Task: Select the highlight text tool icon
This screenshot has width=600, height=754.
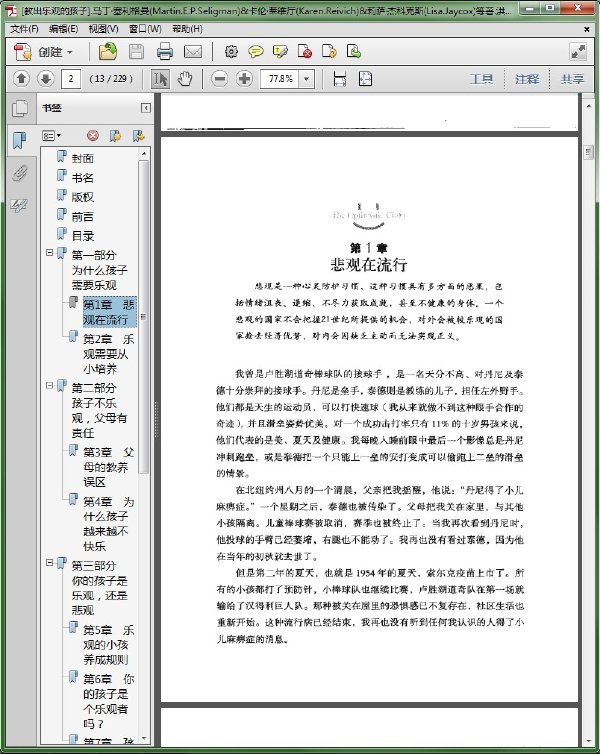Action: 280,51
